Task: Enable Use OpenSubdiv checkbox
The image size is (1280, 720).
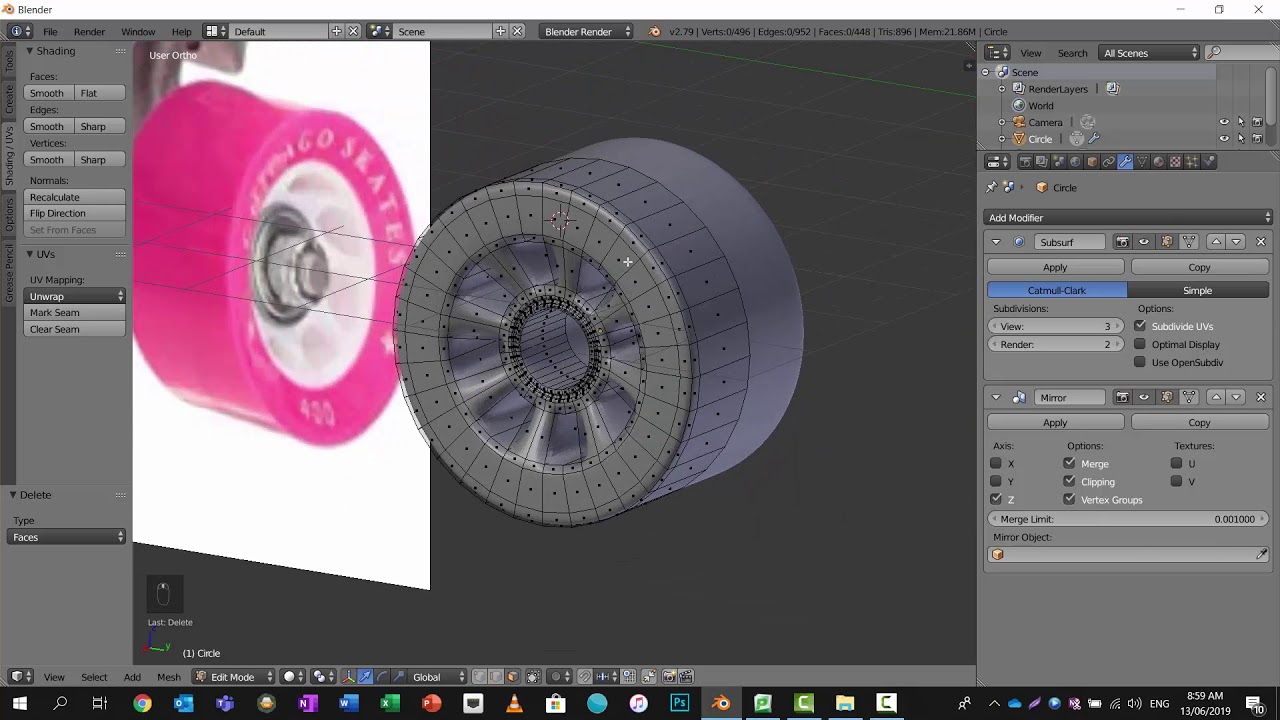Action: (x=1140, y=362)
